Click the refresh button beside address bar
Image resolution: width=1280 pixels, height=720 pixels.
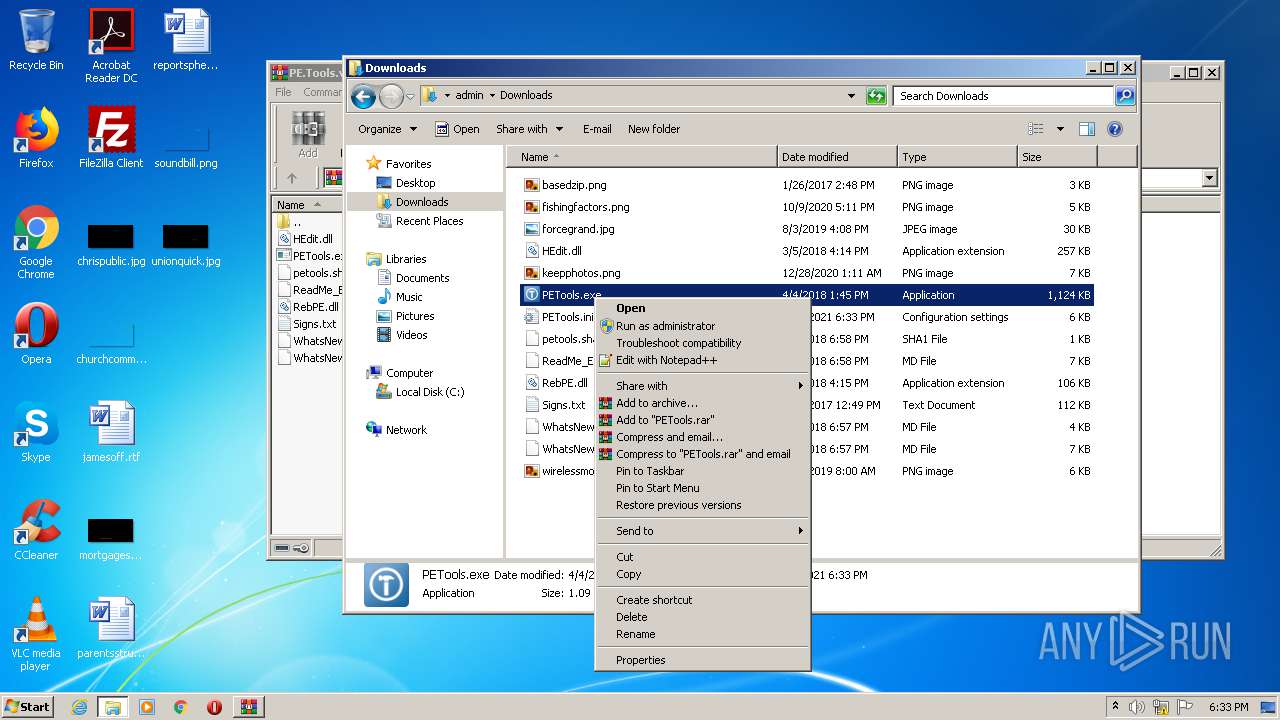[876, 96]
